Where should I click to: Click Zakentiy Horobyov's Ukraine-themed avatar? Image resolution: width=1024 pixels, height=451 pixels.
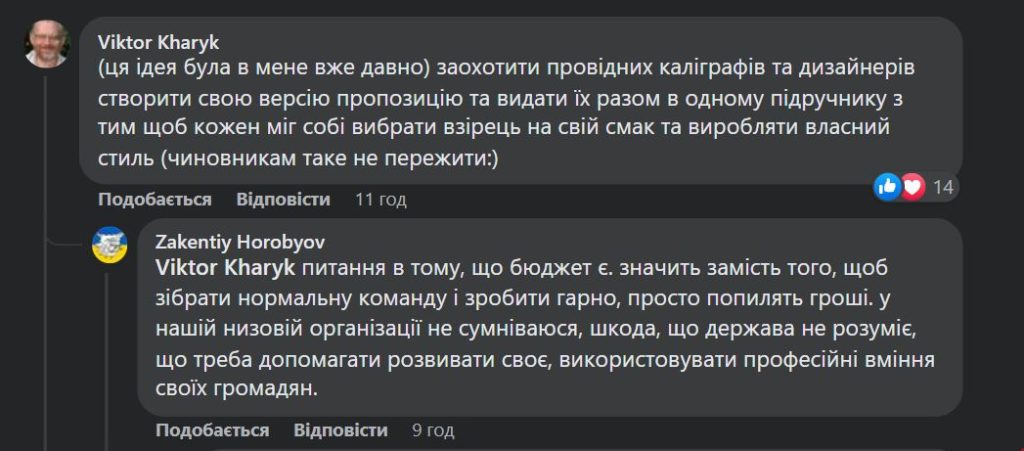click(109, 245)
